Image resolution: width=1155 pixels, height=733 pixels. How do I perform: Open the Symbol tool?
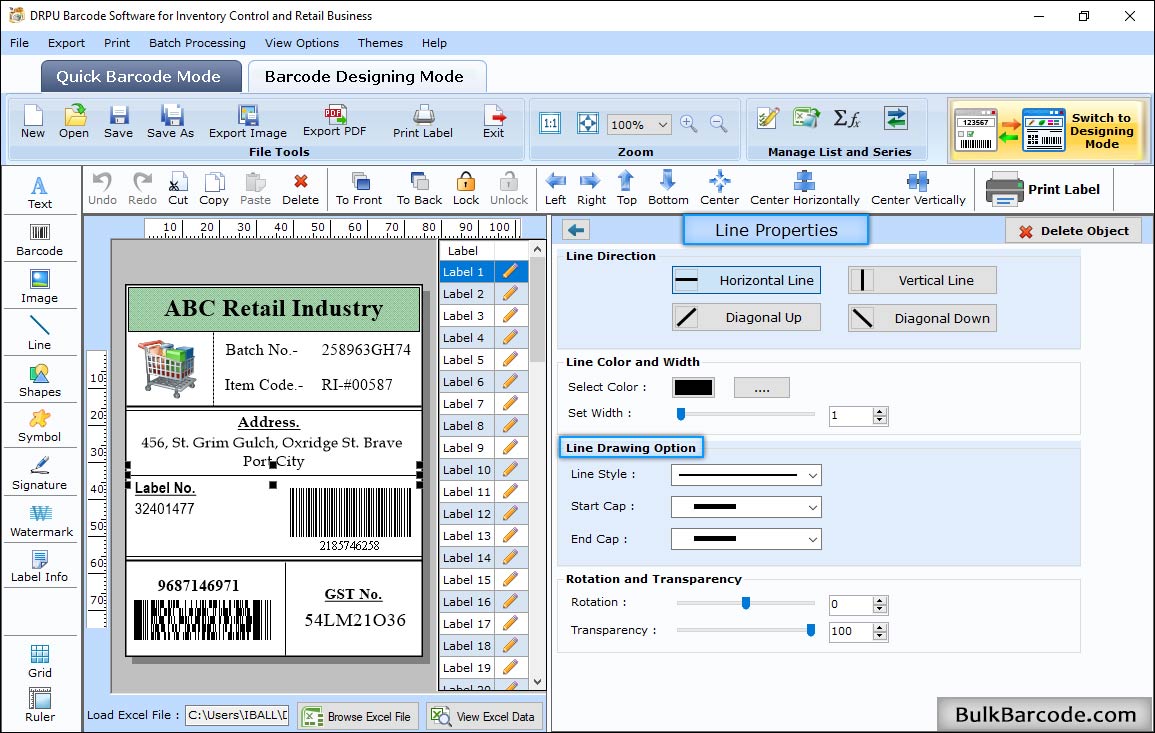(x=40, y=427)
